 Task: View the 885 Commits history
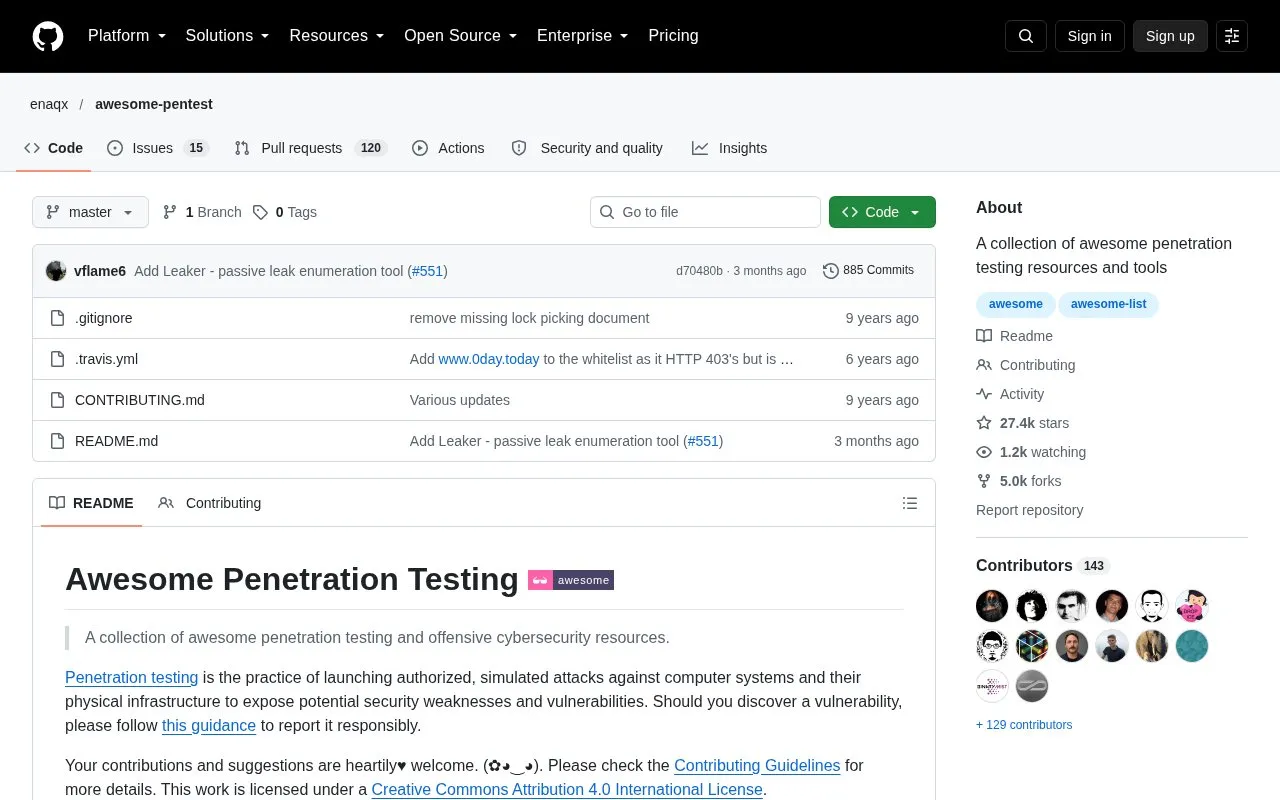click(869, 271)
